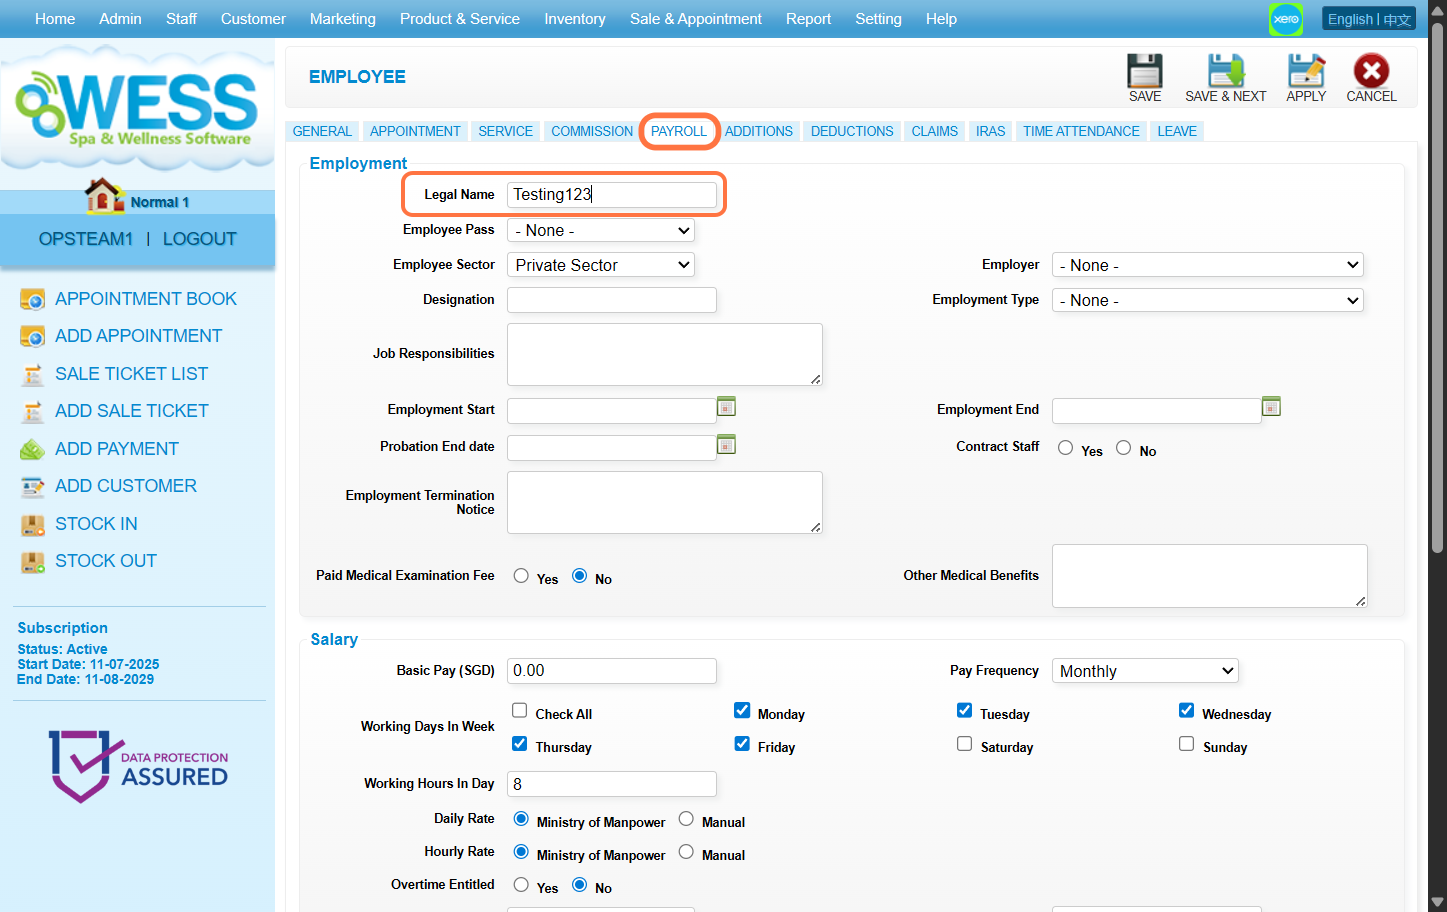
Task: Click the Basic Pay (SGD) input field
Action: pyautogui.click(x=611, y=671)
